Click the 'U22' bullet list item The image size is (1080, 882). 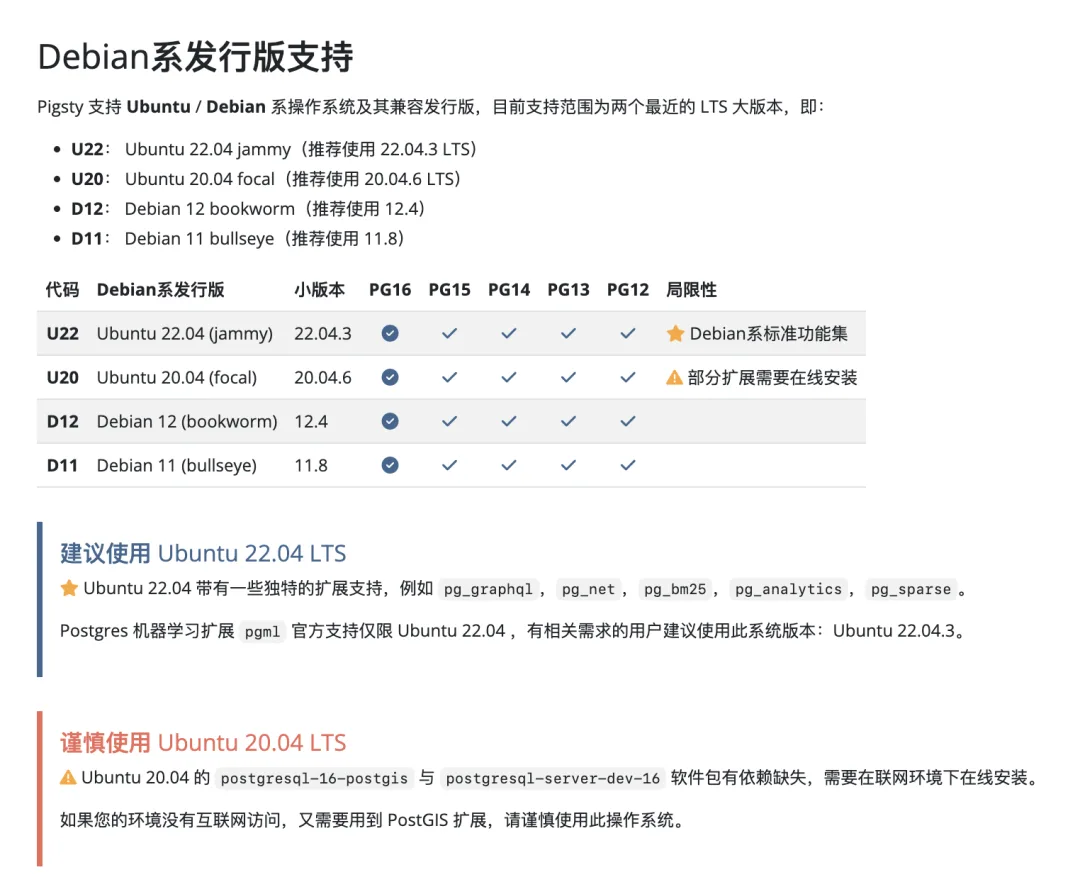click(273, 149)
